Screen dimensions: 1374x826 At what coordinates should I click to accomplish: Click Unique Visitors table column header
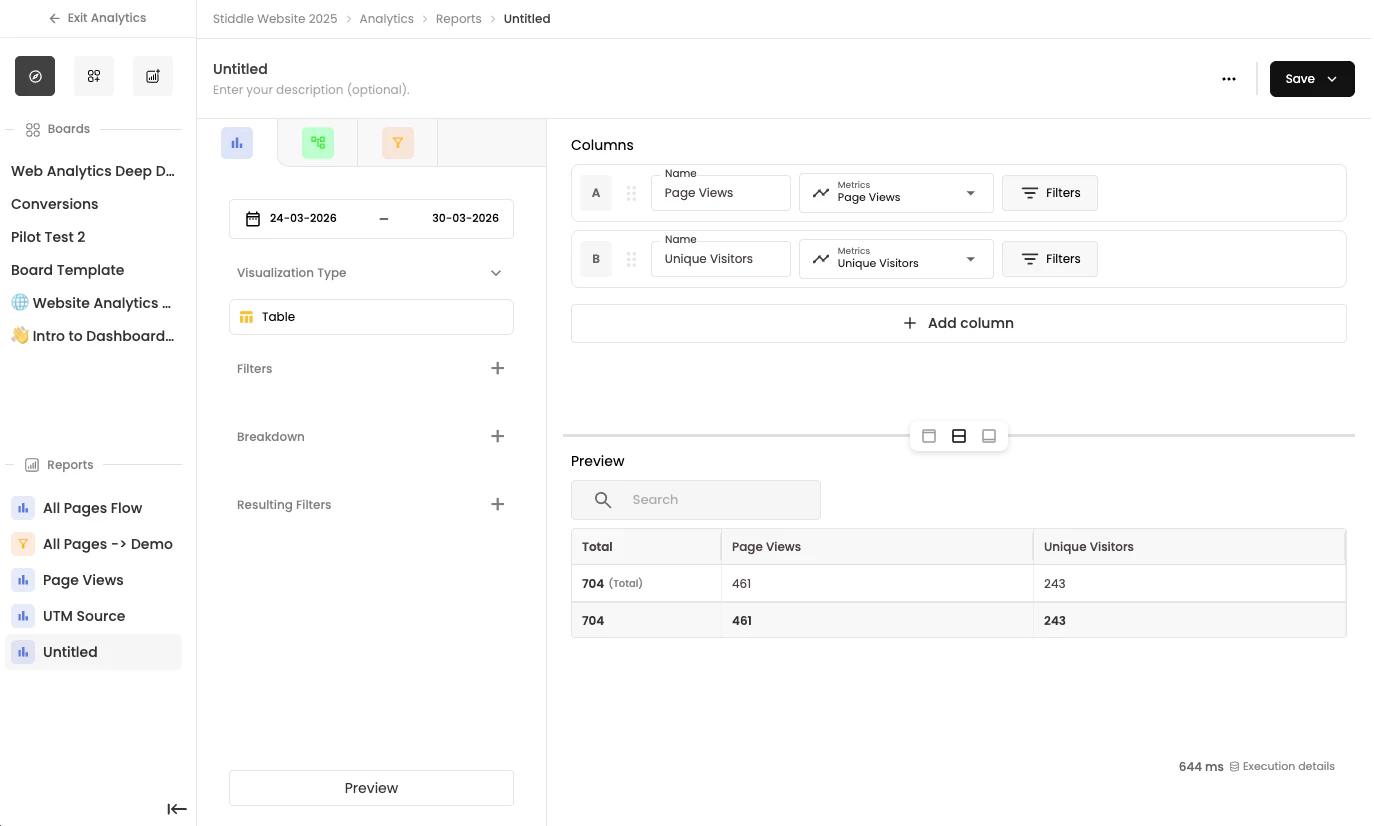click(x=1189, y=547)
